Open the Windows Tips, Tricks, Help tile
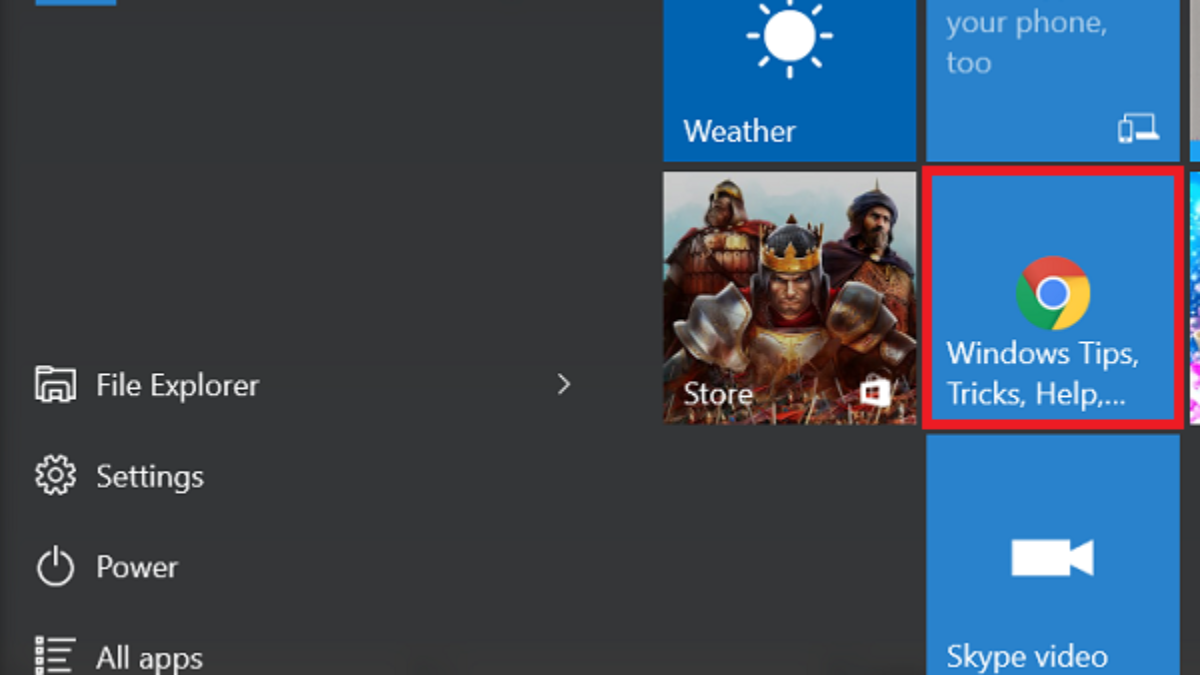Viewport: 1200px width, 675px height. (1052, 298)
